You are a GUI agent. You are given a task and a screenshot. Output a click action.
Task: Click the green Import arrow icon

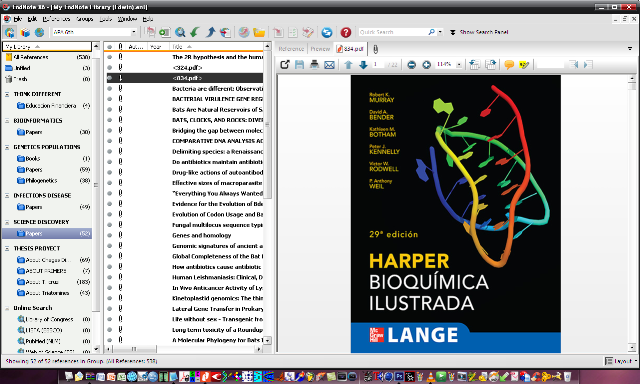195,32
